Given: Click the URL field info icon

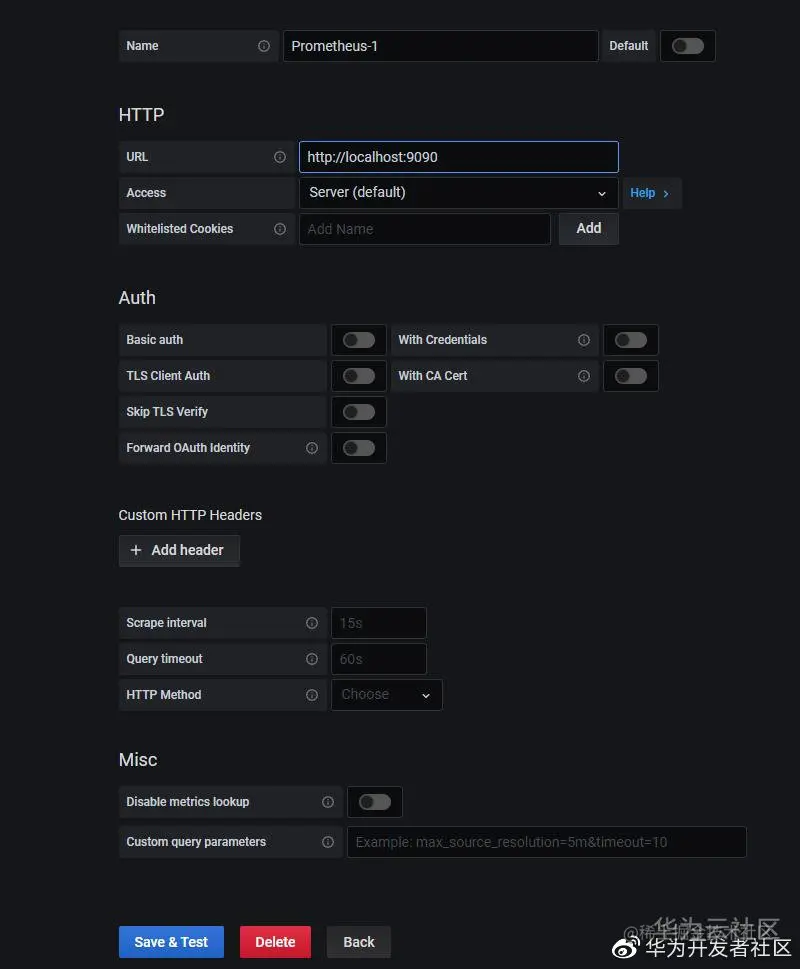Looking at the screenshot, I should 280,157.
